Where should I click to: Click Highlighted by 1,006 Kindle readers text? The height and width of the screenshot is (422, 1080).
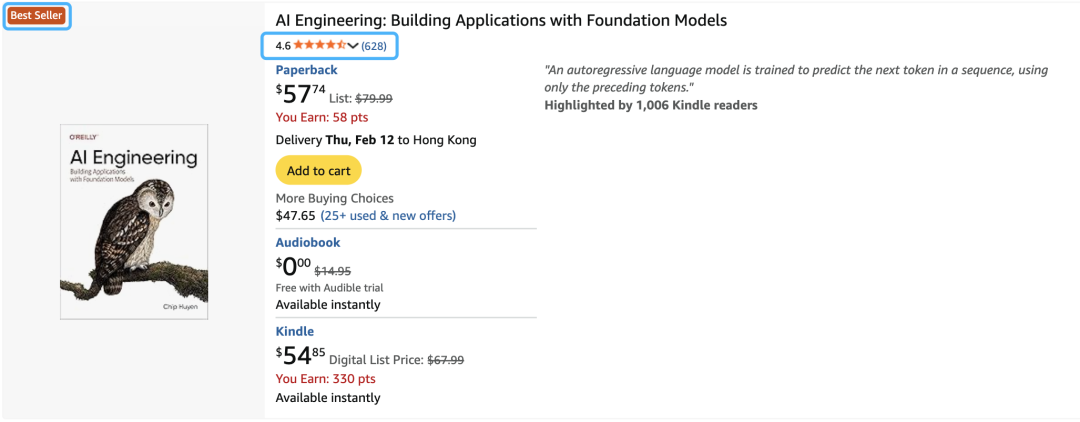point(651,105)
